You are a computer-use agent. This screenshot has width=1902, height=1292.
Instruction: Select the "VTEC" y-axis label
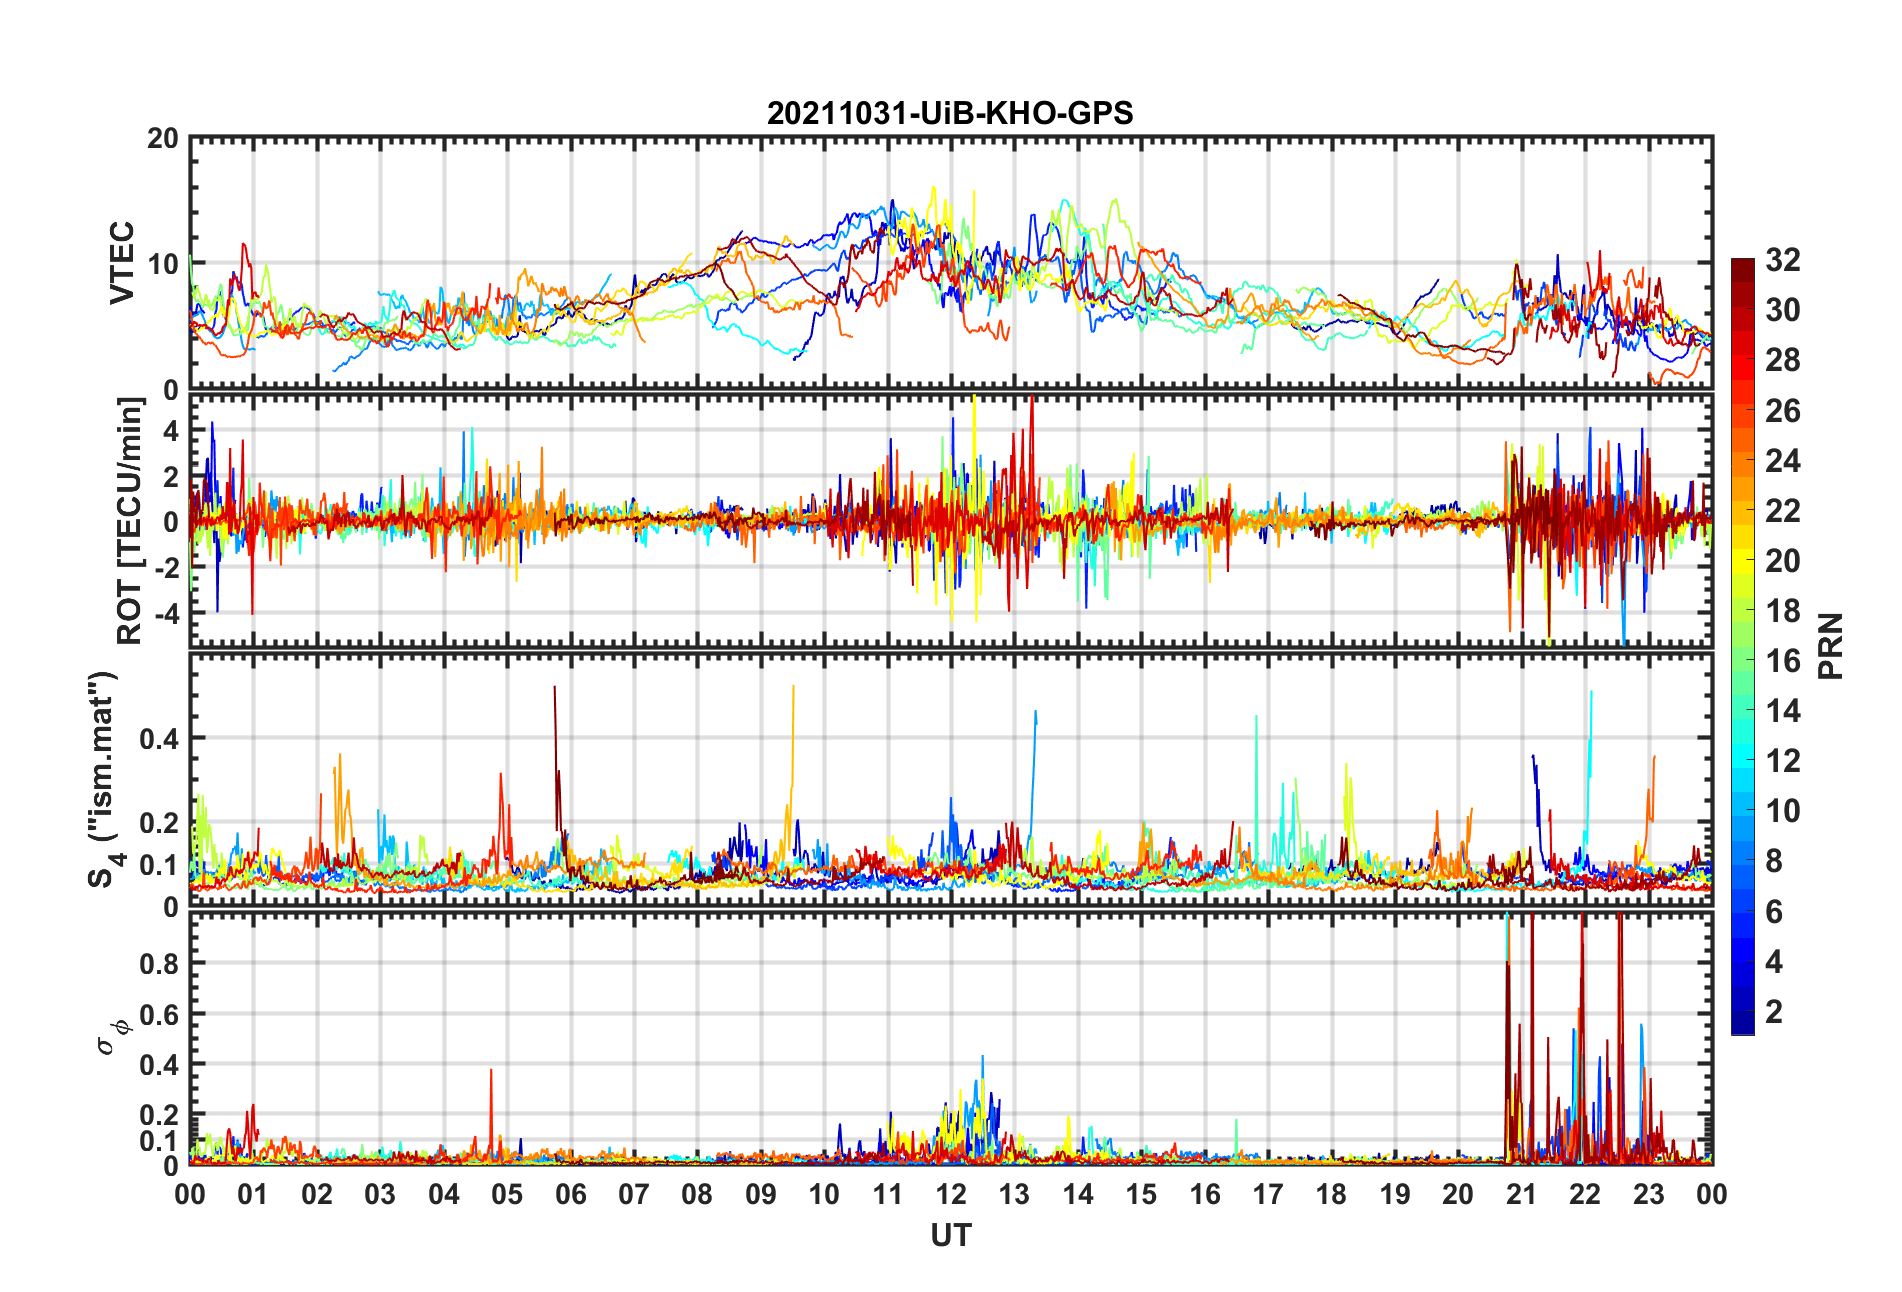tap(122, 262)
